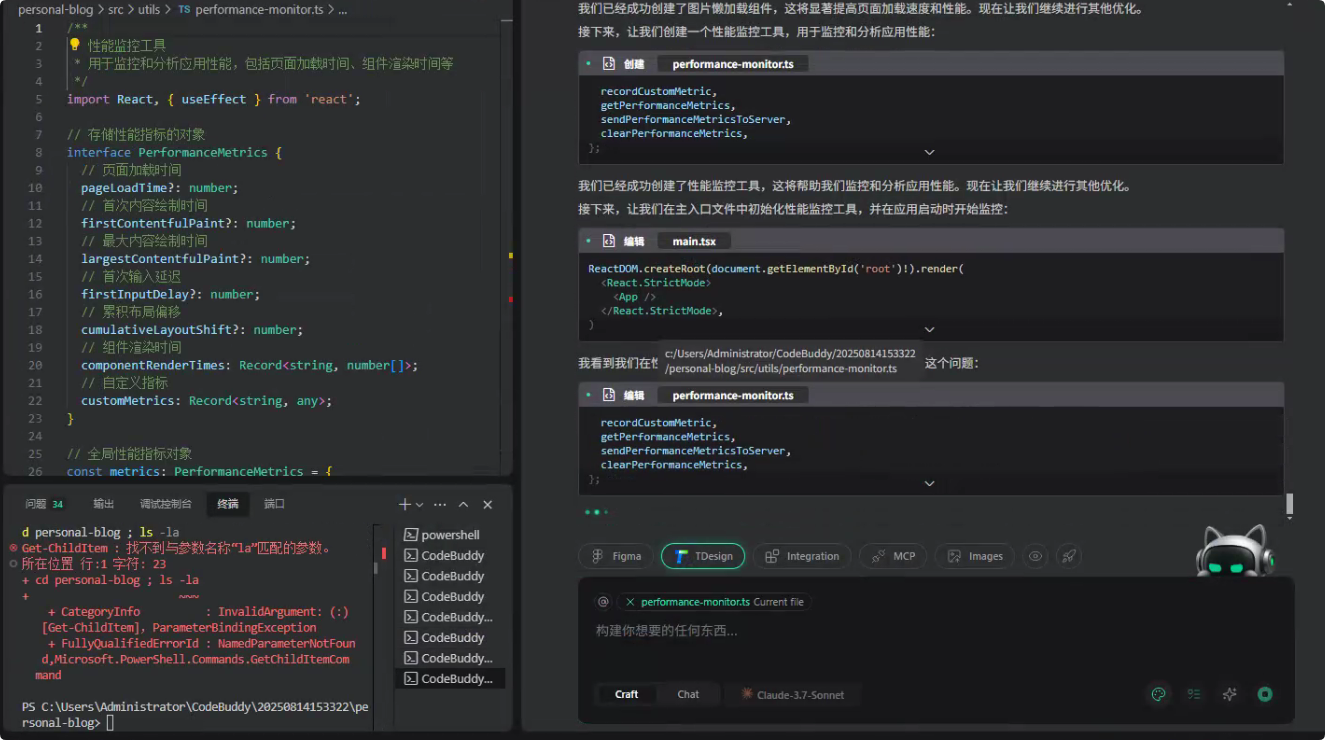Viewport: 1325px width, 740px height.
Task: Click the src breadcrumb
Action: click(x=116, y=9)
